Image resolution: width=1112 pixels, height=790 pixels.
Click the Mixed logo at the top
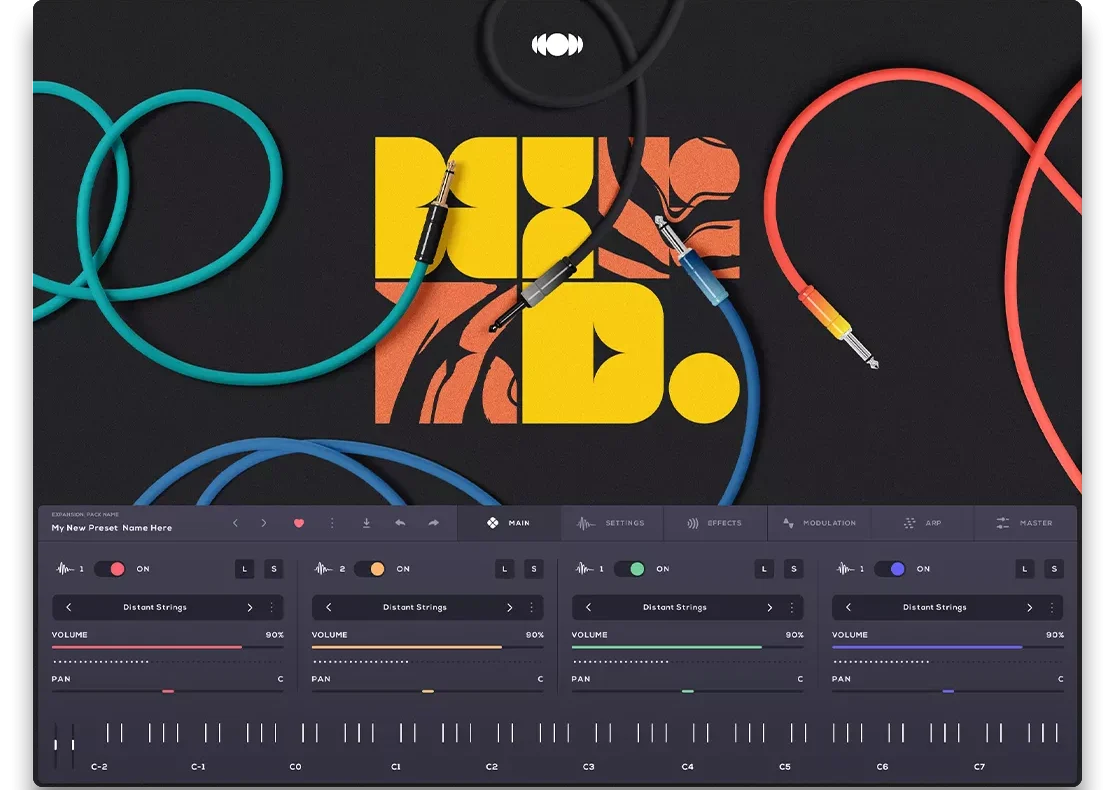556,44
